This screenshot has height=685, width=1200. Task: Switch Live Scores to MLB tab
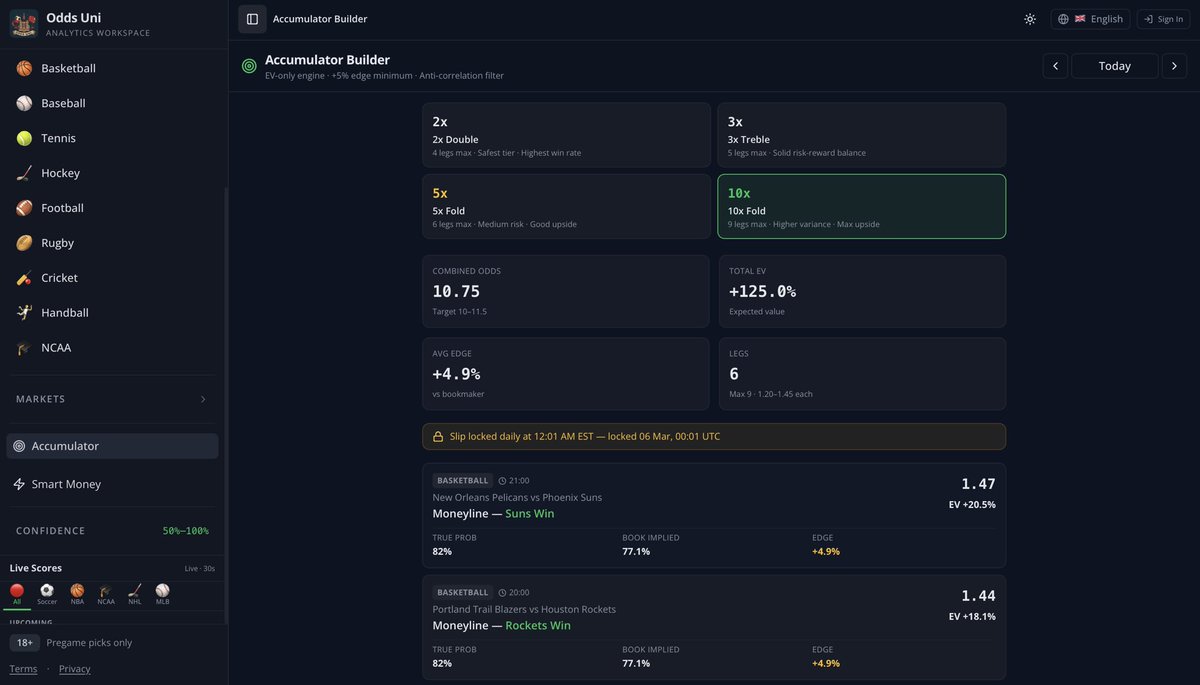tap(163, 594)
